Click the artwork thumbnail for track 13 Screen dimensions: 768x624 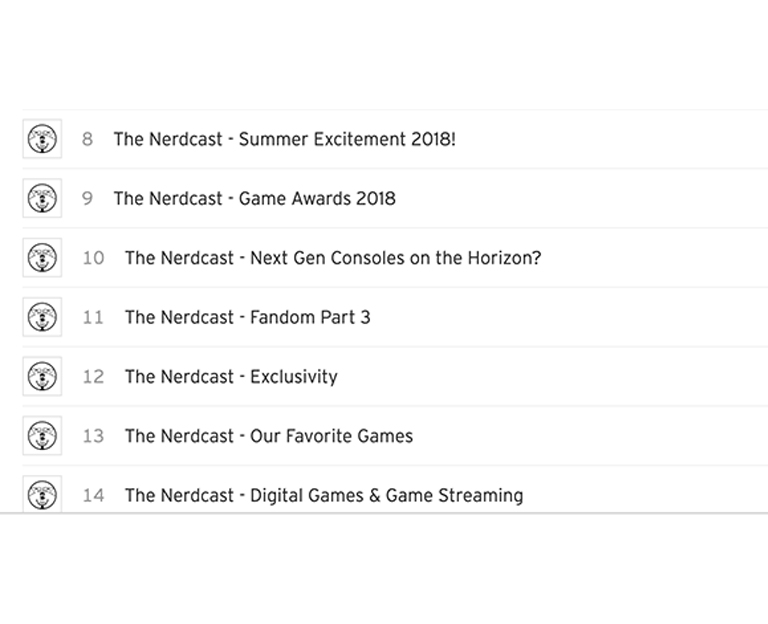pos(42,435)
